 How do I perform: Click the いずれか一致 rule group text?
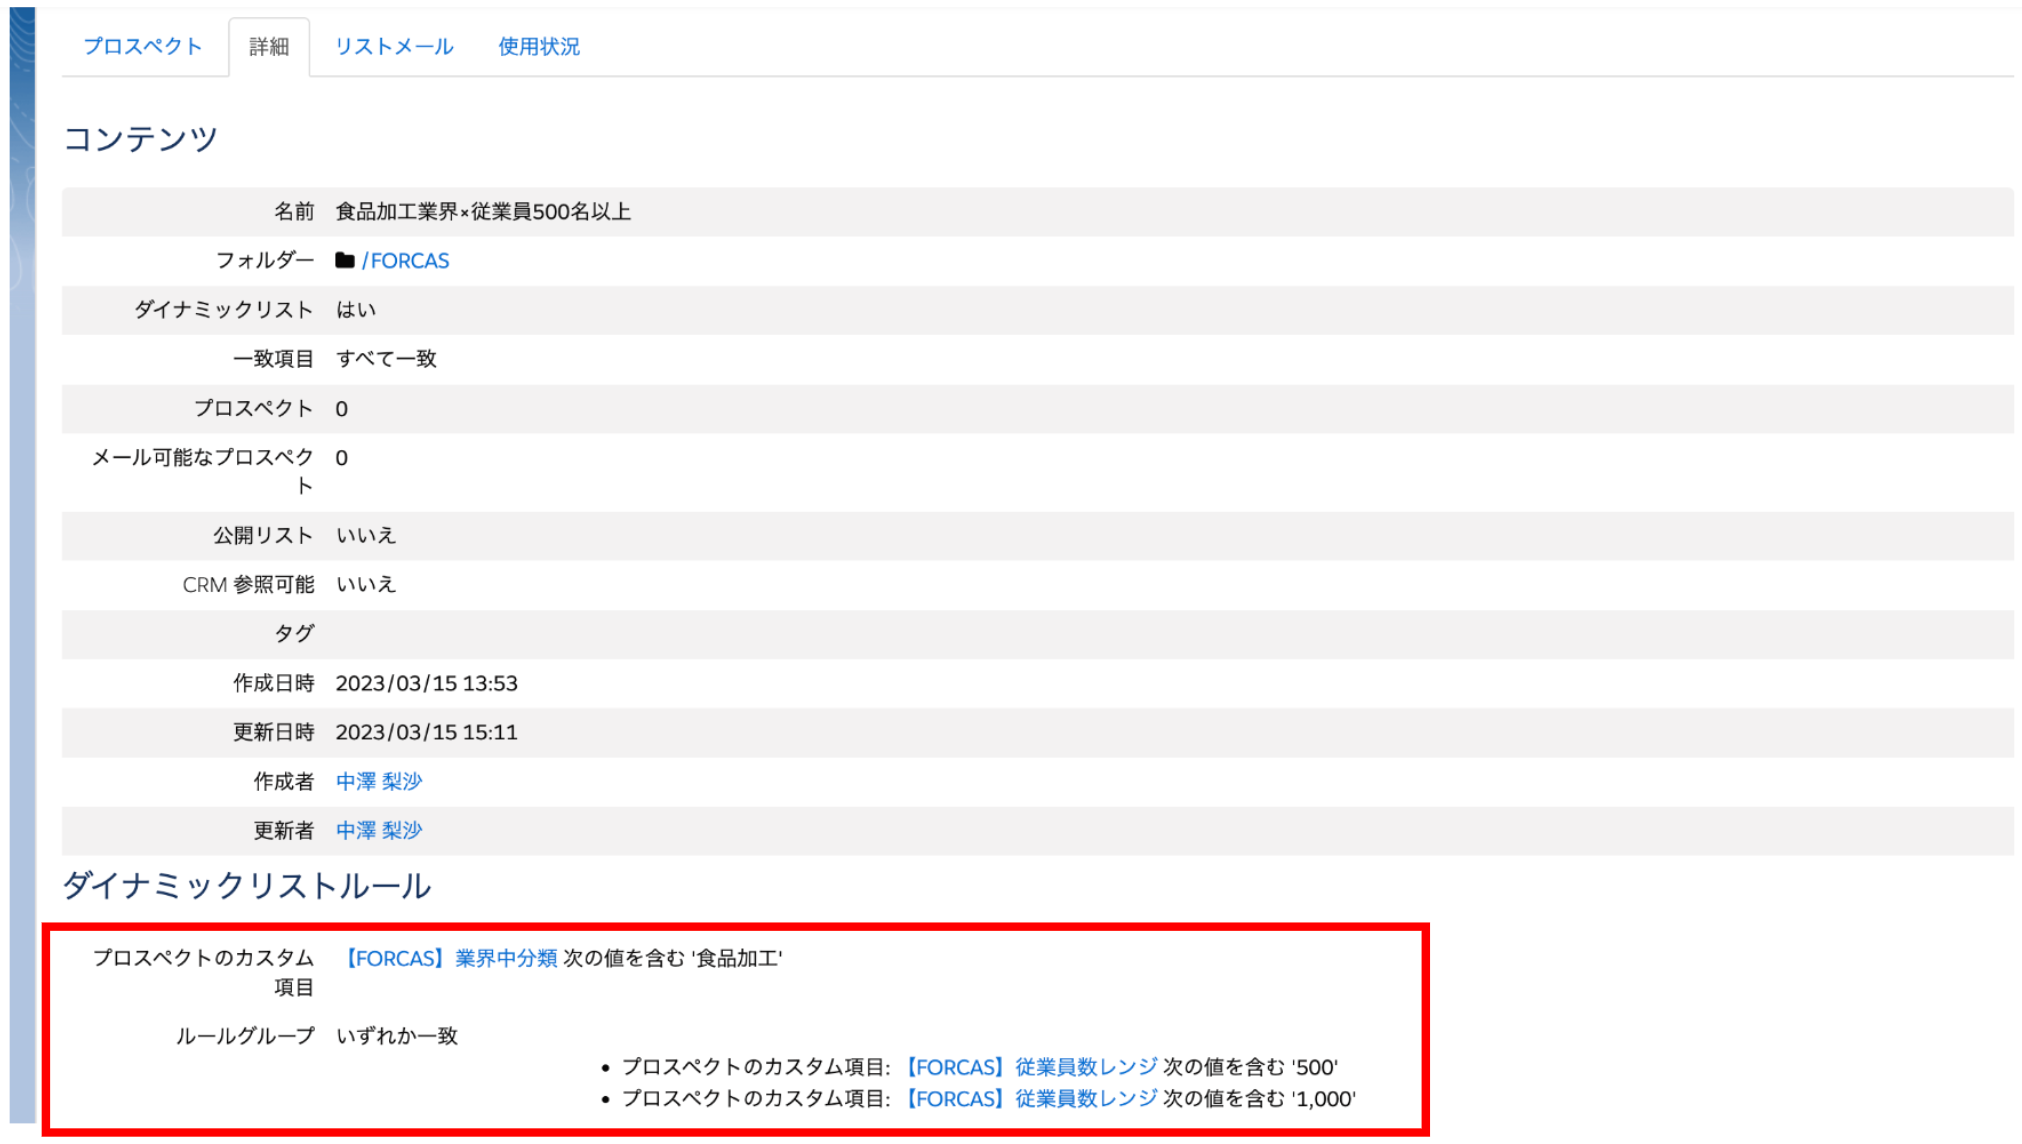point(397,1037)
